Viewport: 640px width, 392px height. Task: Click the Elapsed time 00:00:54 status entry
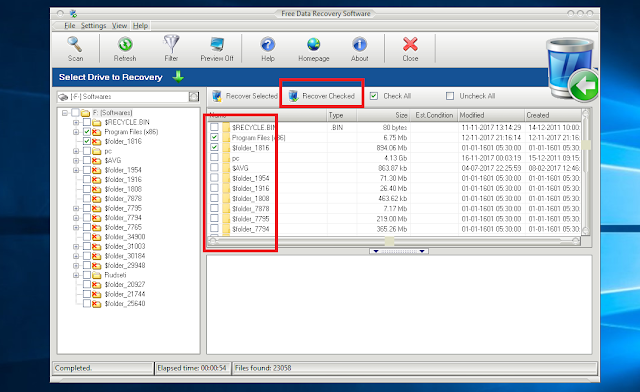pos(192,368)
